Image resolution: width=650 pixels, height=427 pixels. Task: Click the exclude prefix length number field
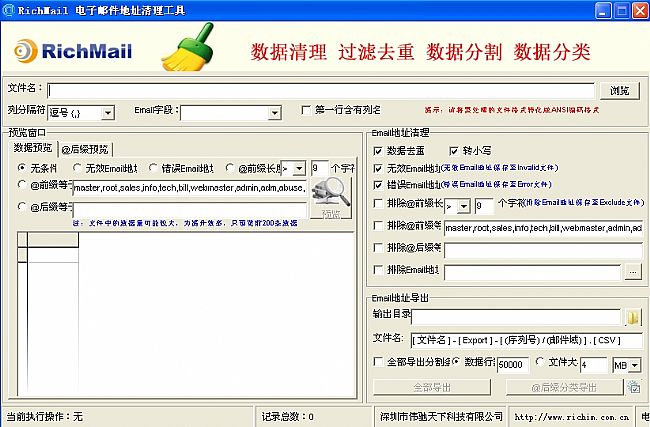[x=484, y=206]
